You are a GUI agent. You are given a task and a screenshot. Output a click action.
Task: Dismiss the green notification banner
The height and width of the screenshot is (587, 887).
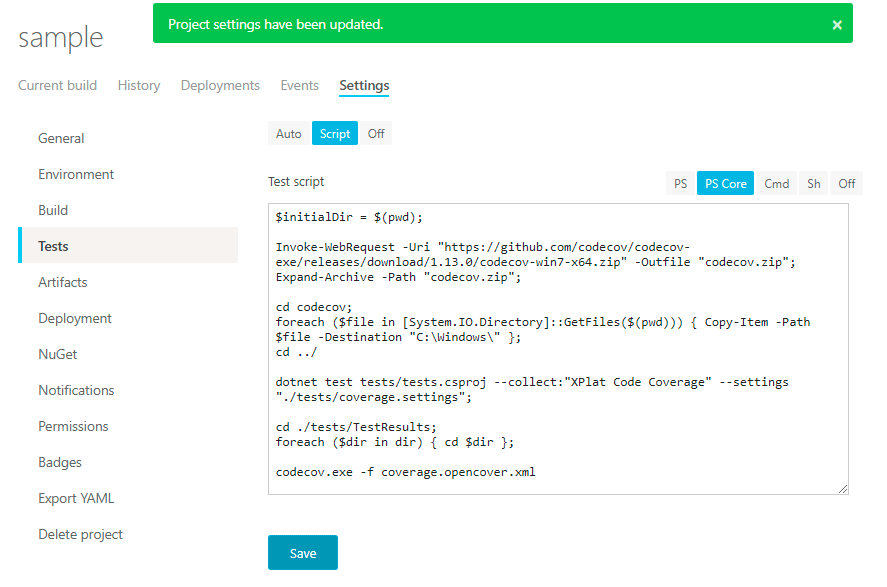pos(837,24)
